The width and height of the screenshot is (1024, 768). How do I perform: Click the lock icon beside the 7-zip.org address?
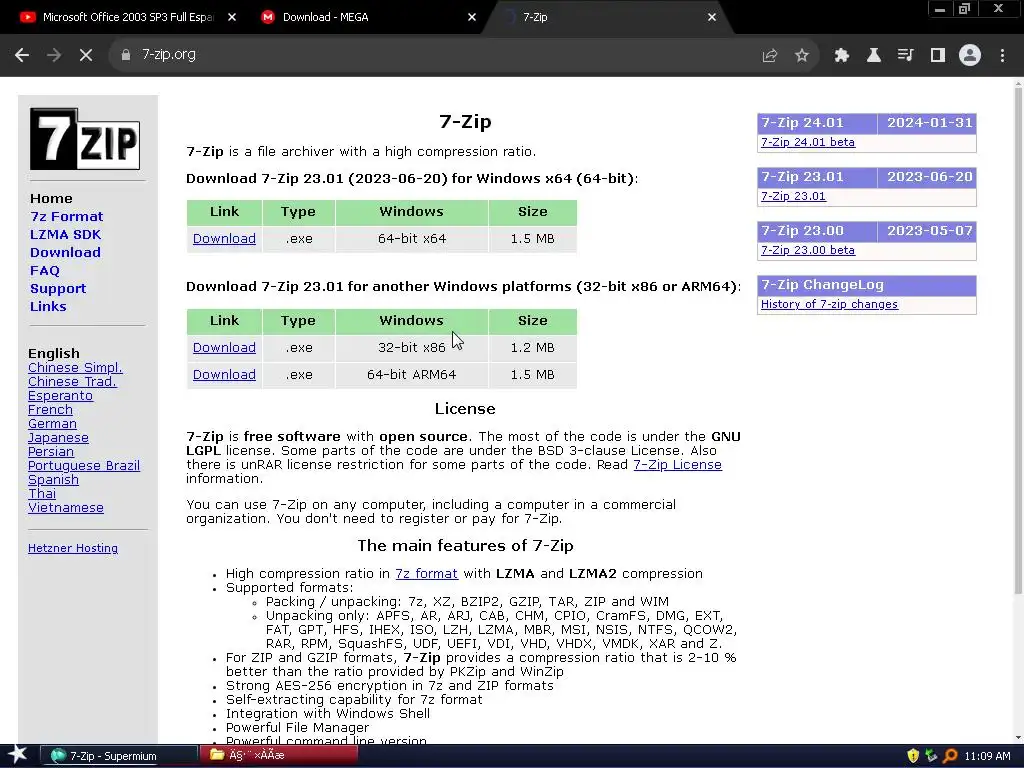125,55
